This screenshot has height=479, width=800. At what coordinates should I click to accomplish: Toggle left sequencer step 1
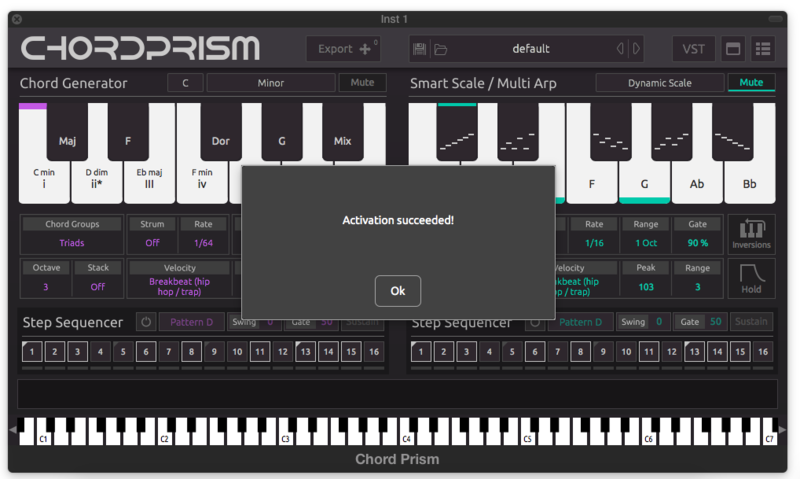click(32, 351)
